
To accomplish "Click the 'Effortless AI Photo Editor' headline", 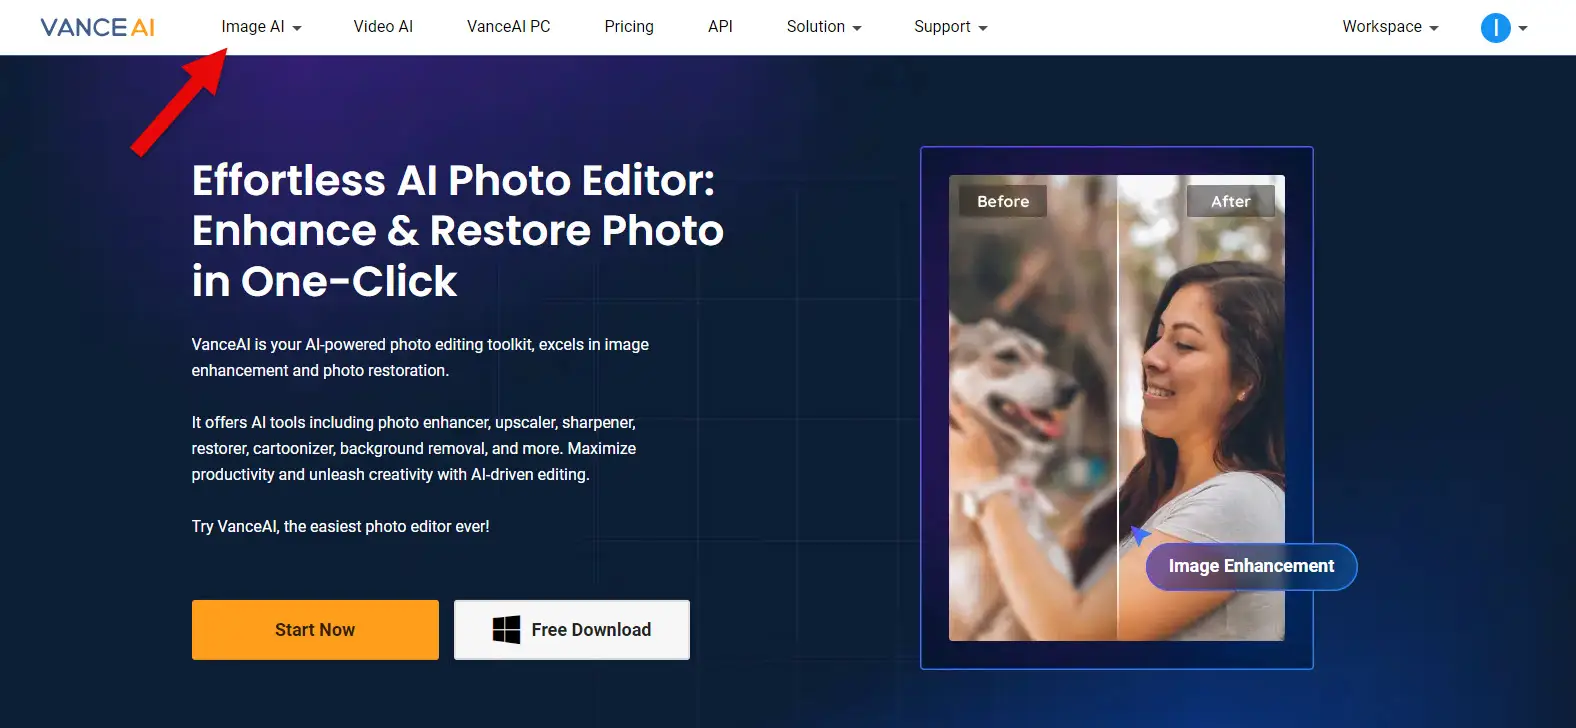I will pyautogui.click(x=458, y=231).
